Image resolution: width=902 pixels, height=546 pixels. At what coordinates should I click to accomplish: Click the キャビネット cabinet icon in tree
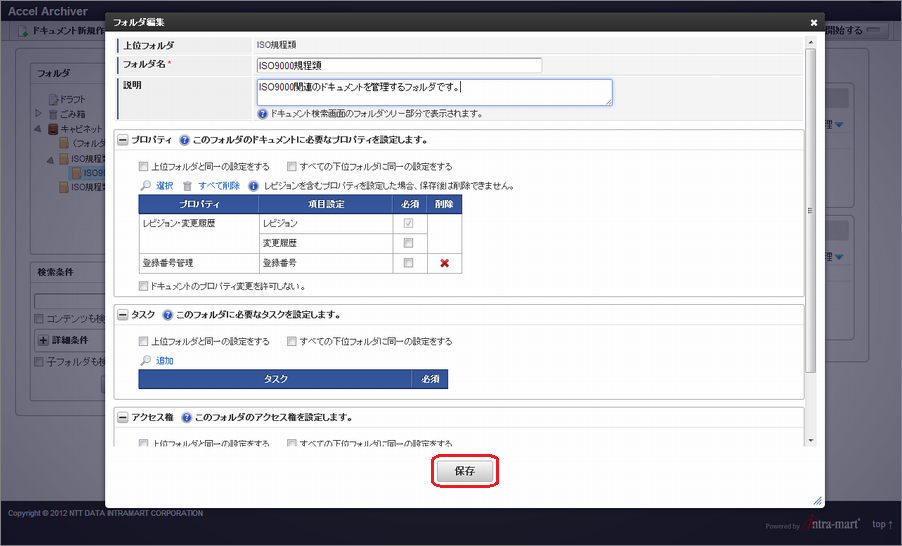click(x=53, y=129)
